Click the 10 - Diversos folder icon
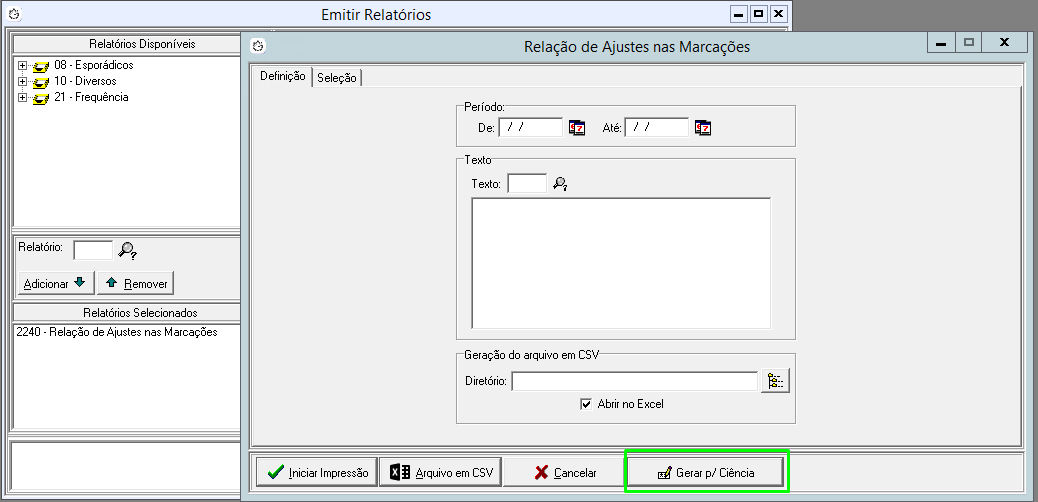 41,82
